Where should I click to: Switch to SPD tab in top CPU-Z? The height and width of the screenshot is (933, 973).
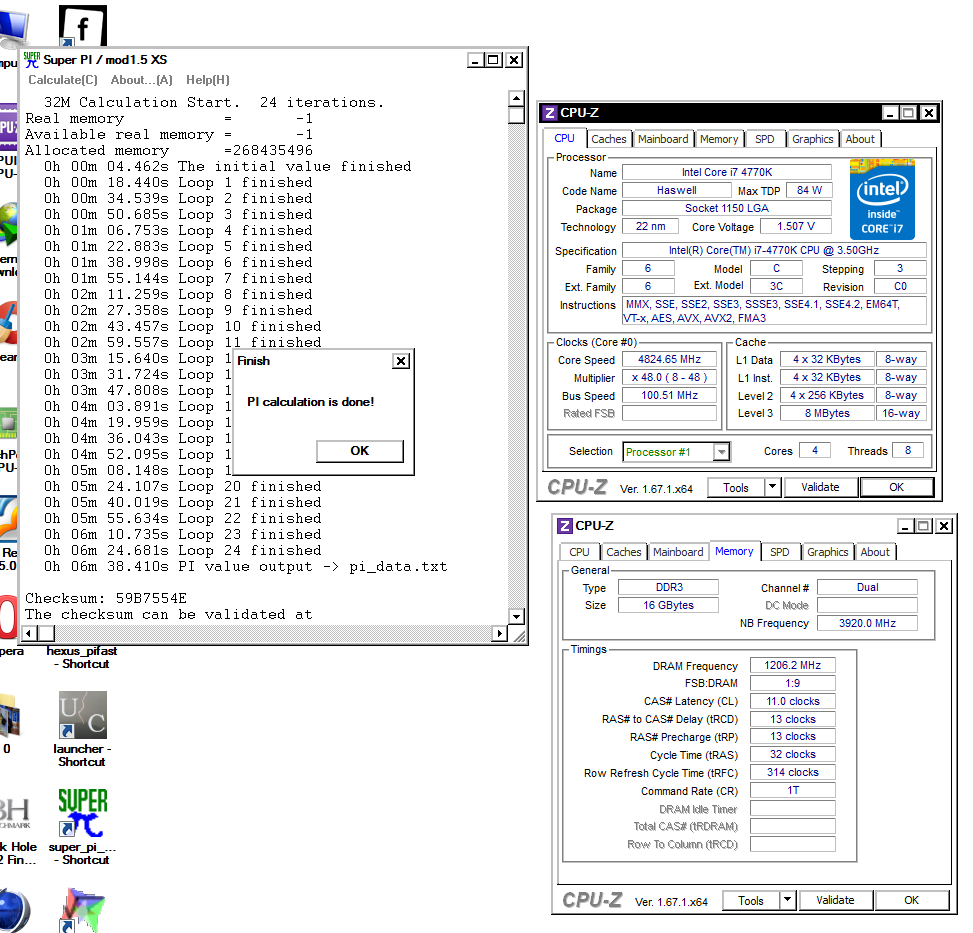[x=764, y=139]
